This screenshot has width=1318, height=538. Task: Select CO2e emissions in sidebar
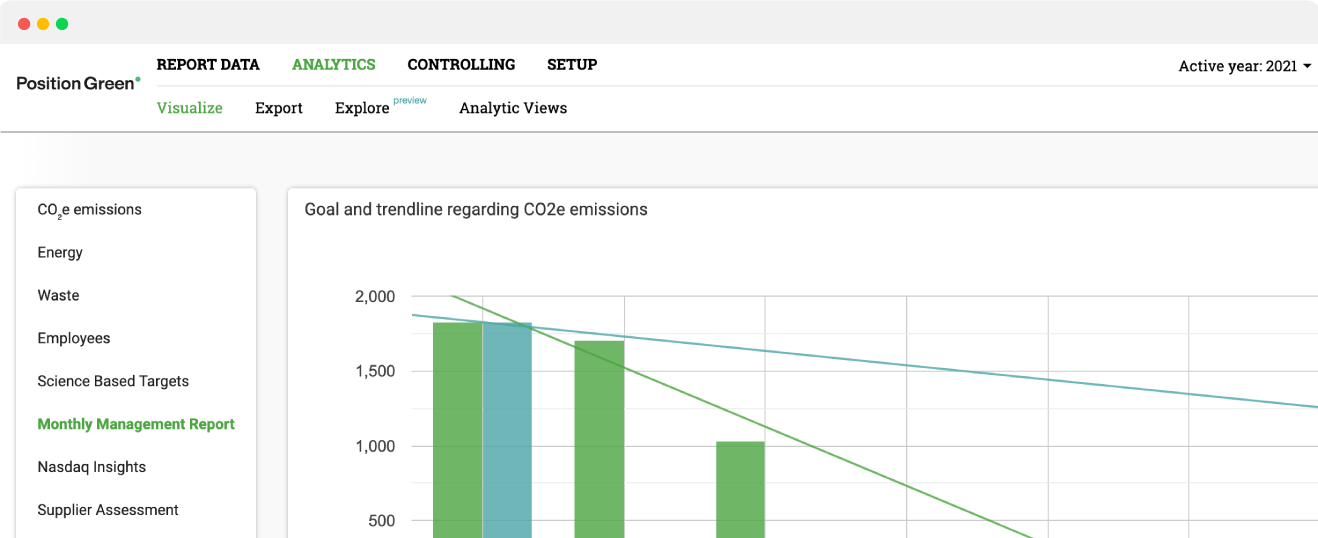tap(90, 210)
